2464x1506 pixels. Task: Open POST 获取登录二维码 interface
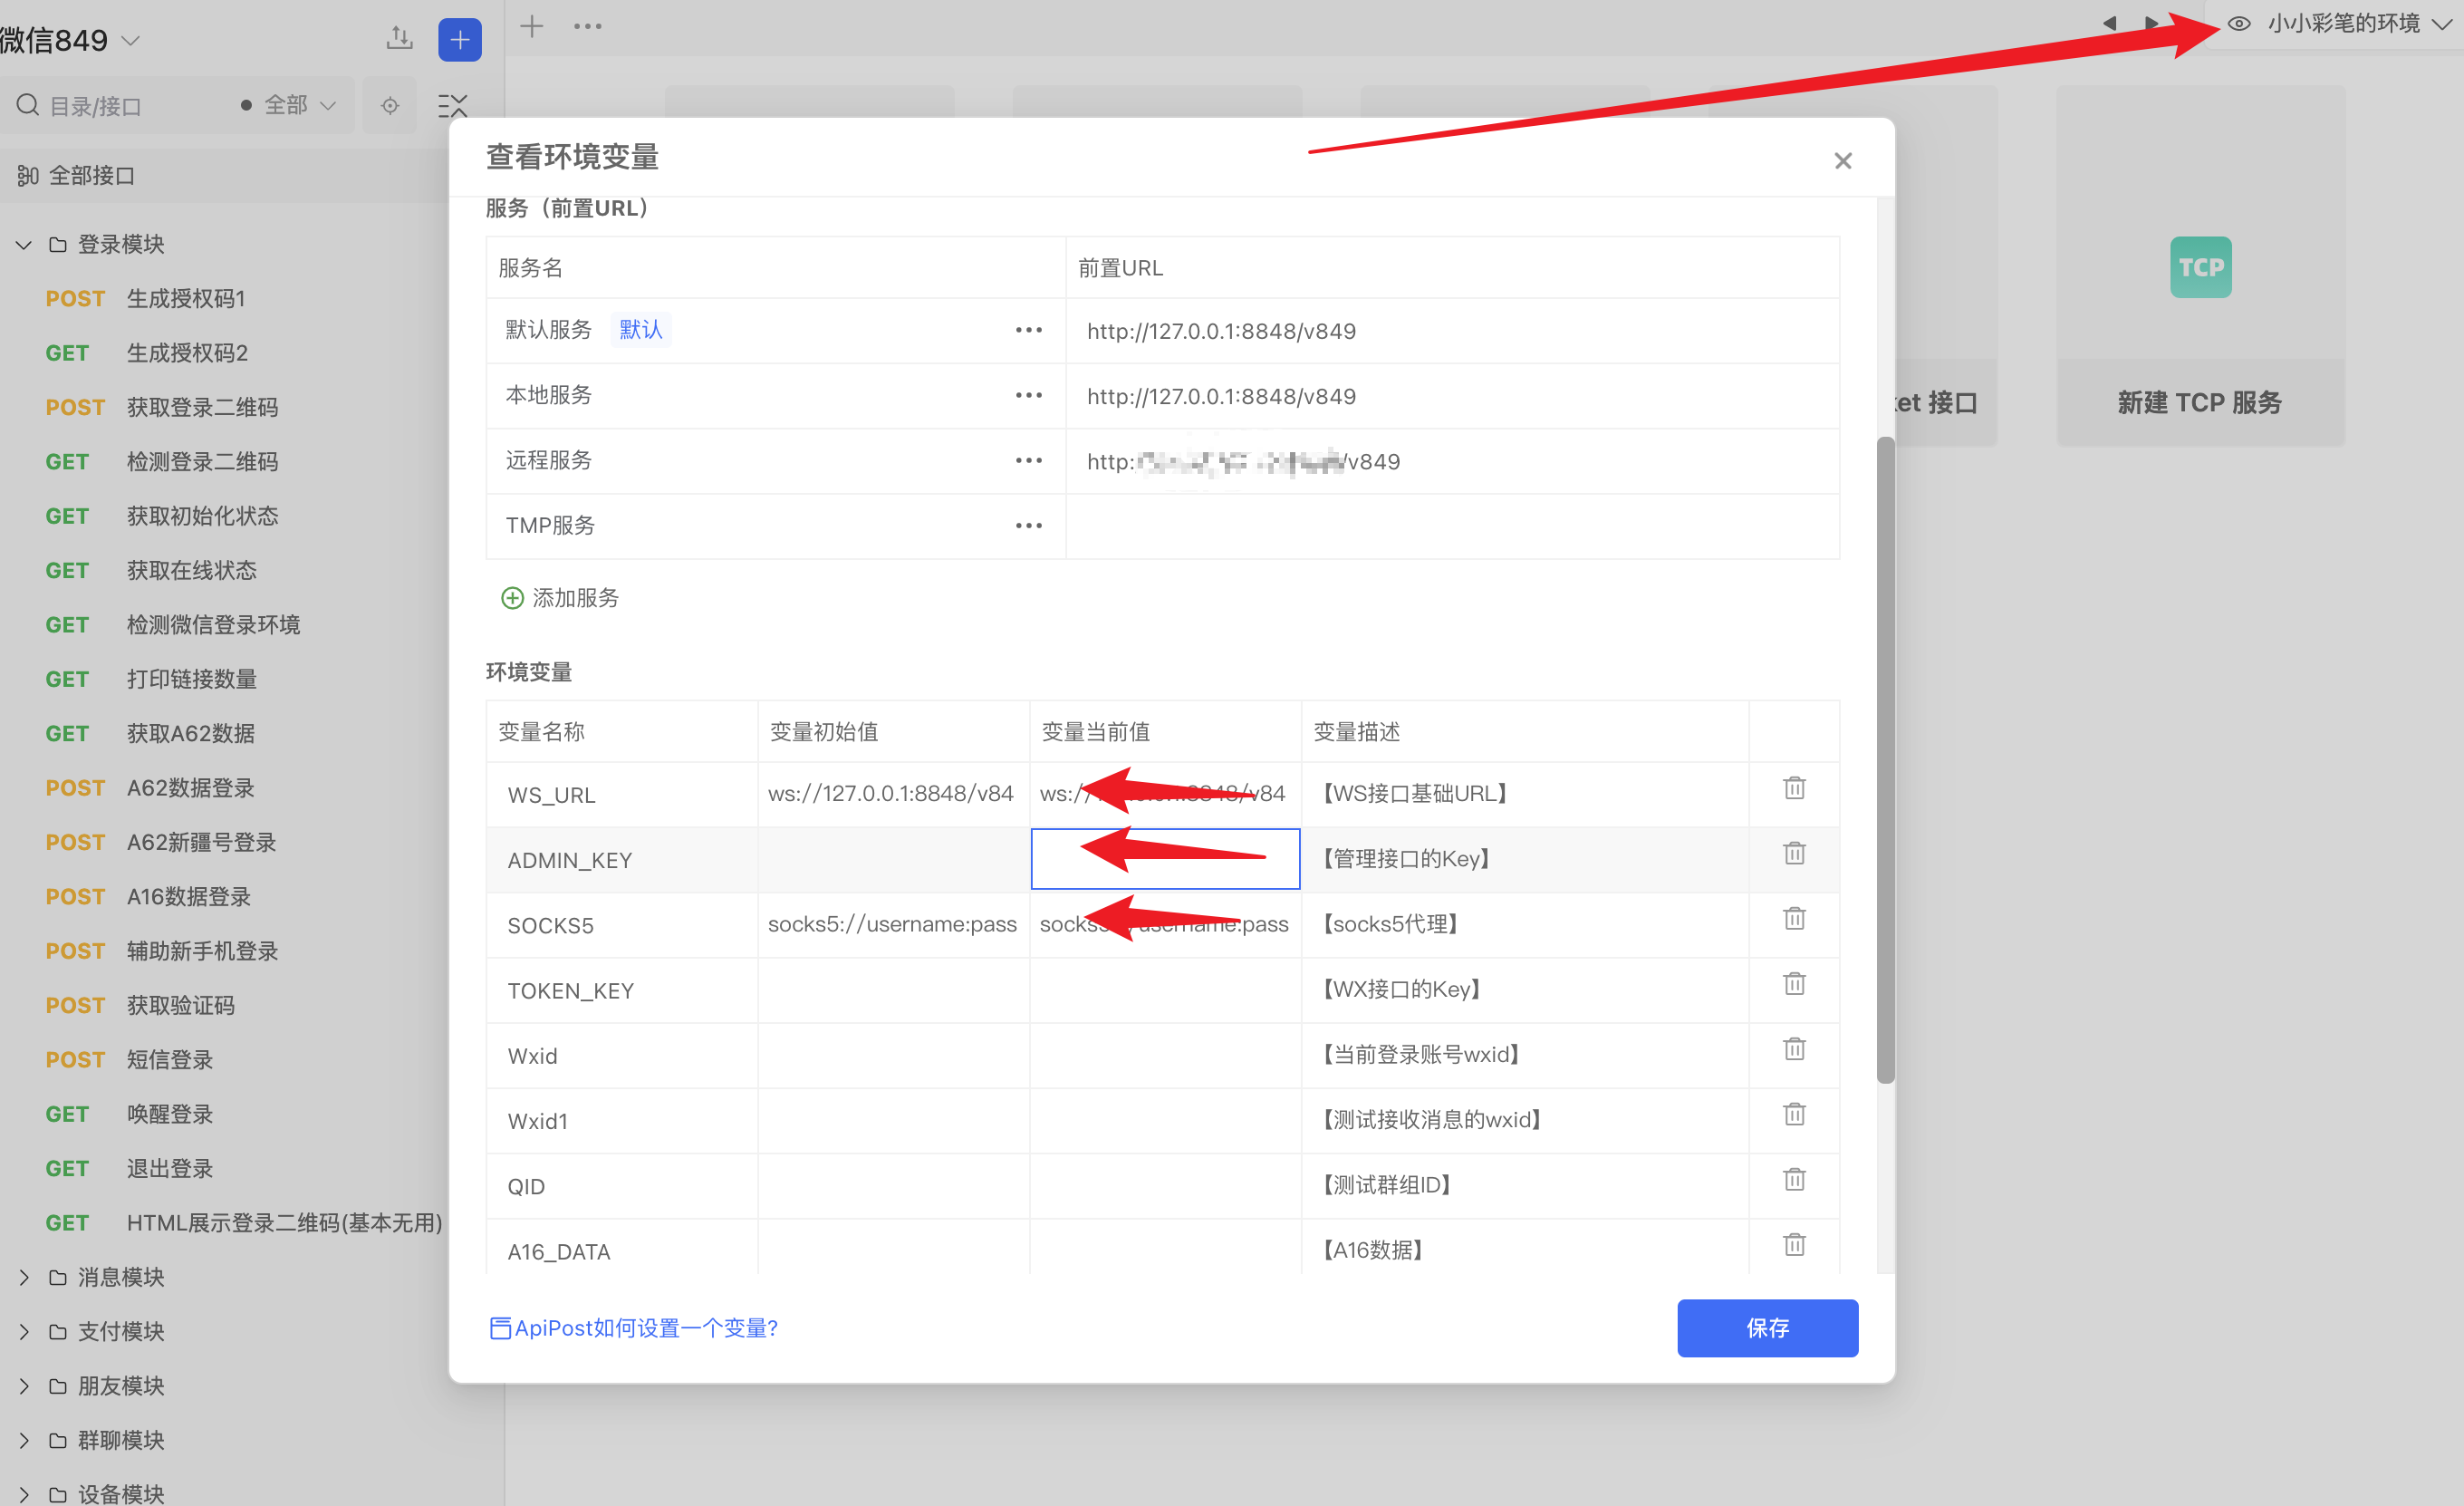(202, 408)
